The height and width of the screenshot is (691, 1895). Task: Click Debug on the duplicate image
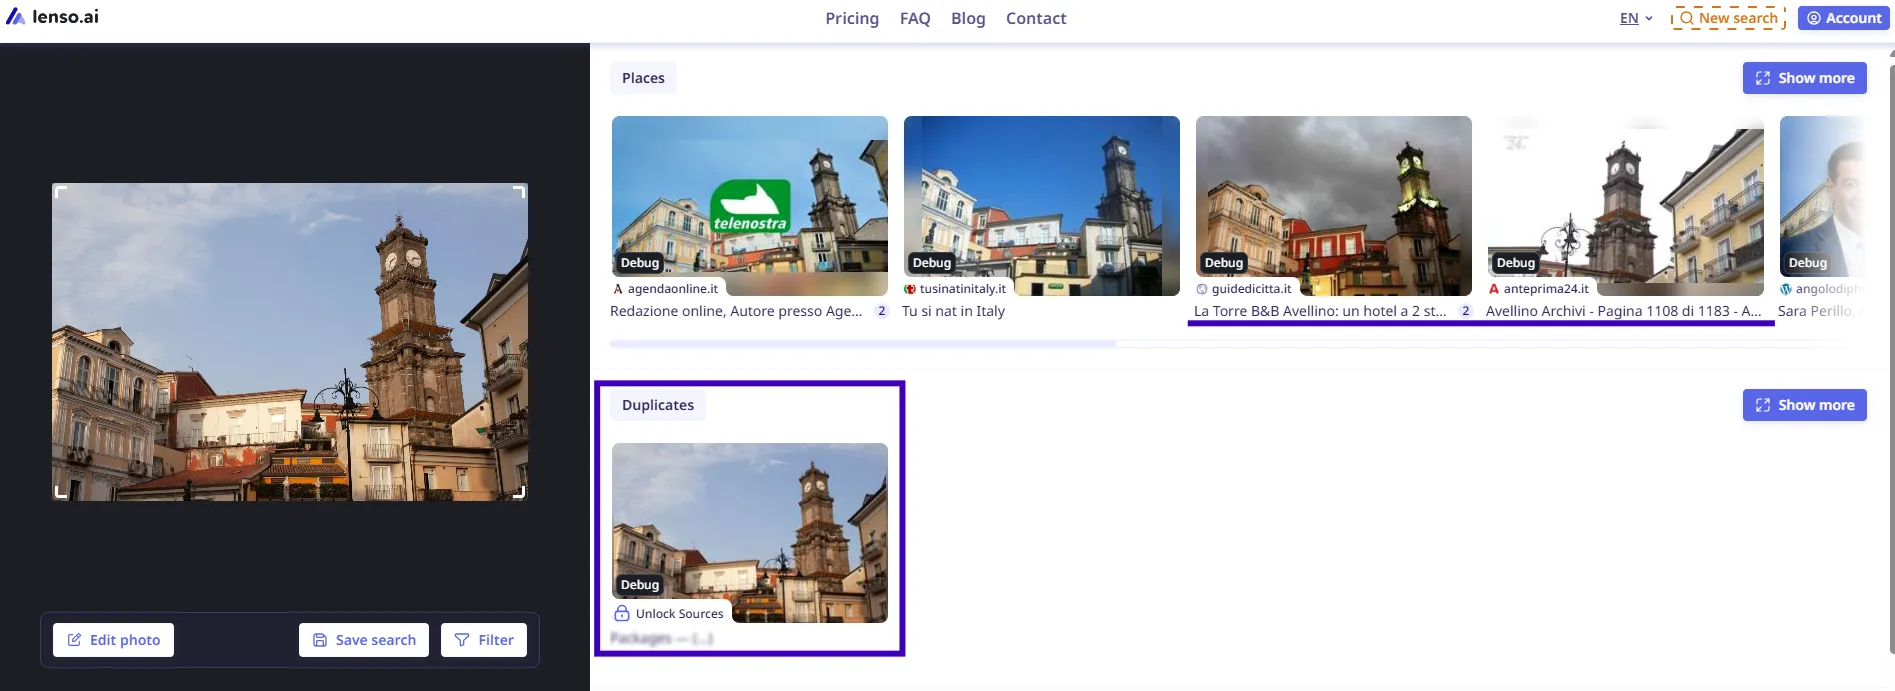pyautogui.click(x=640, y=585)
